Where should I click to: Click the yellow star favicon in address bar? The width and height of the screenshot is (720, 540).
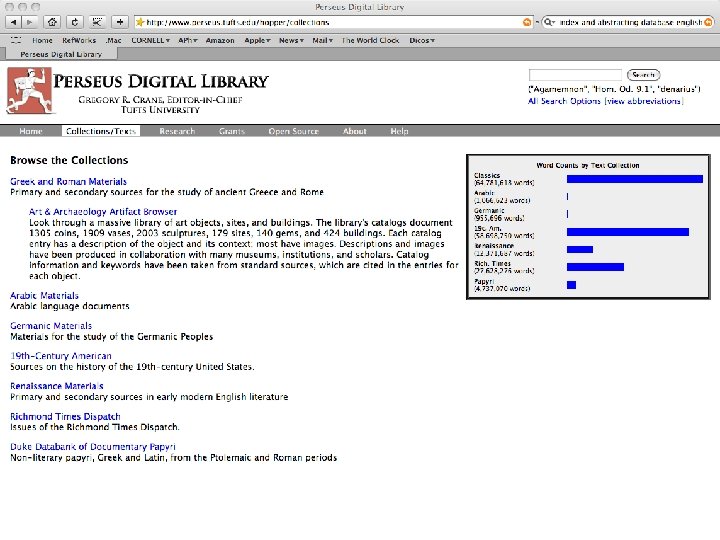coord(140,22)
